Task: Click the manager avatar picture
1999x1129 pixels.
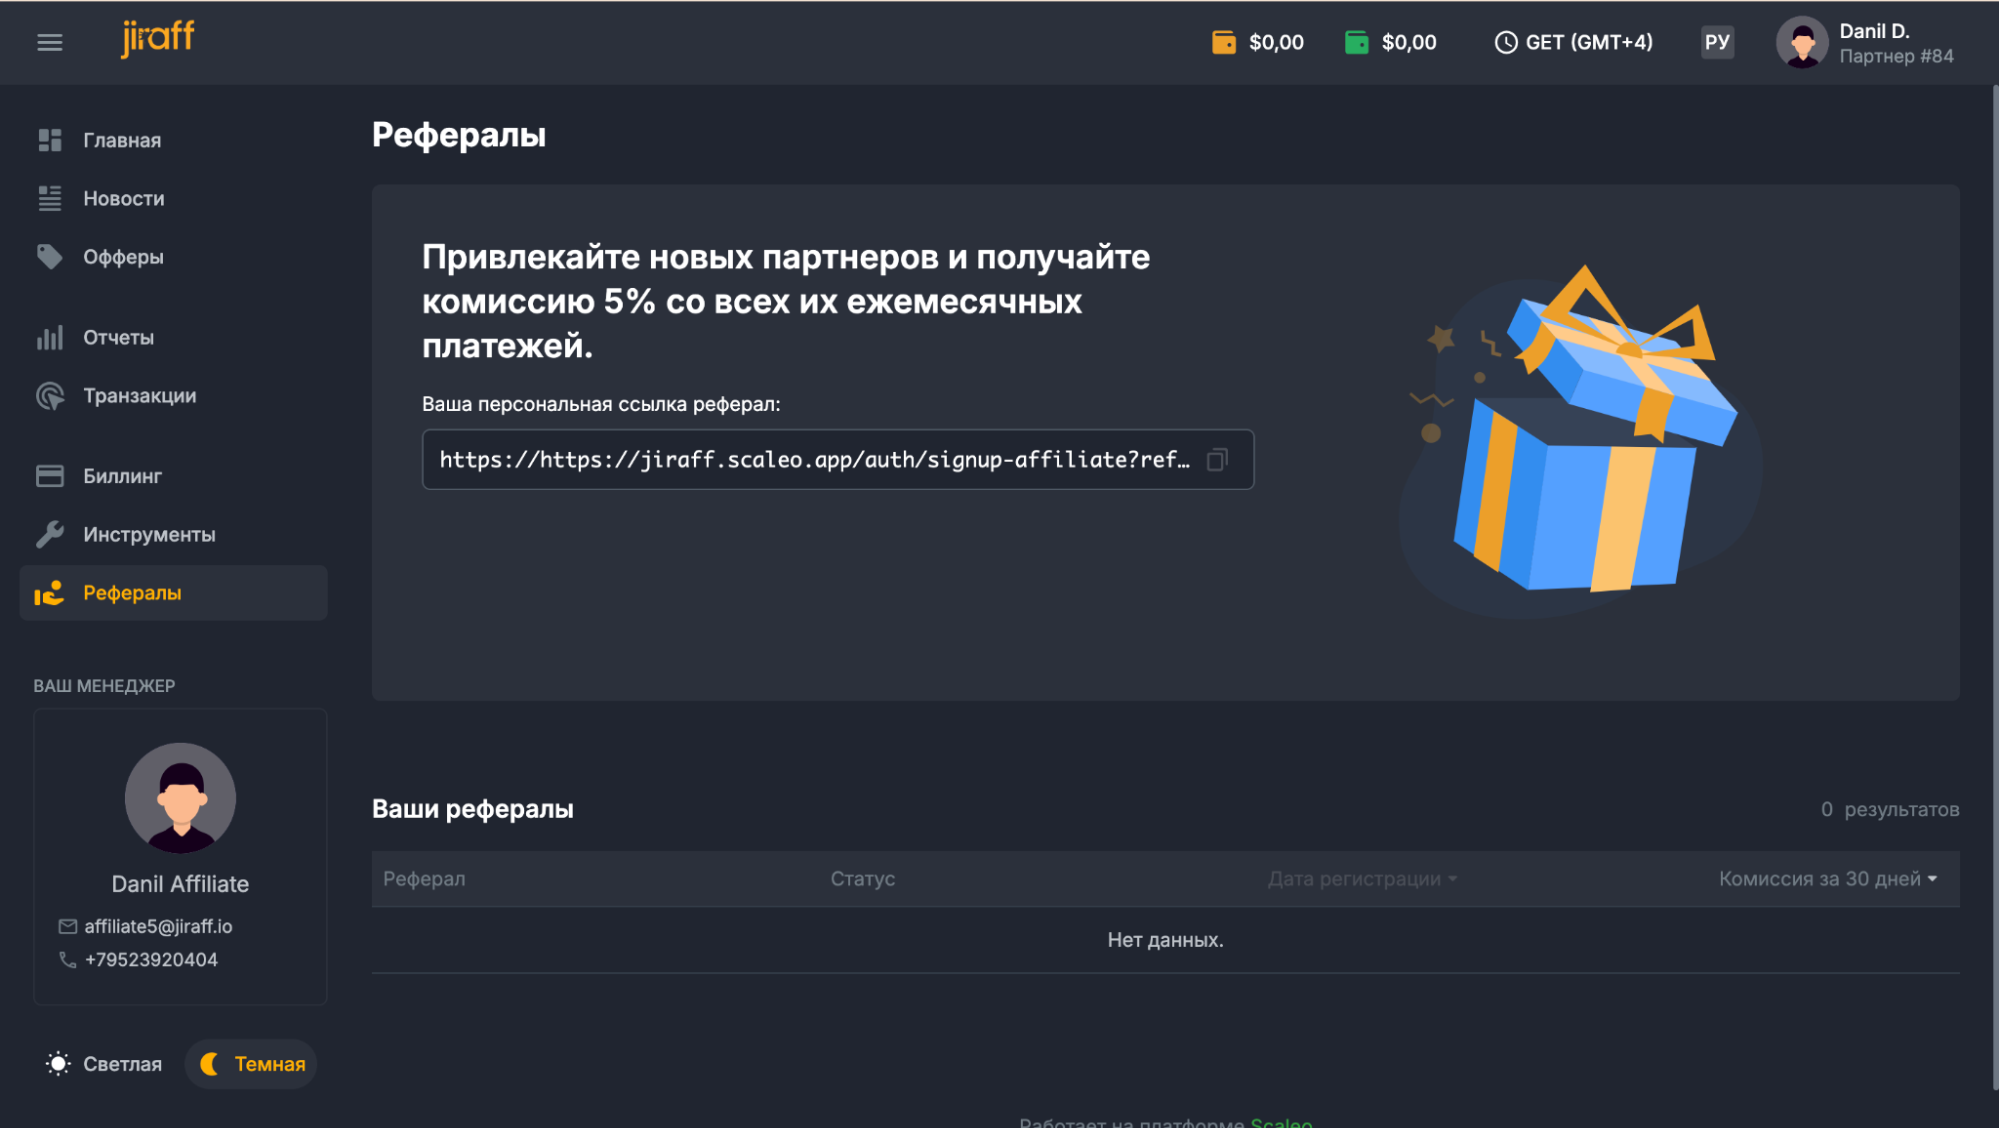Action: click(180, 798)
